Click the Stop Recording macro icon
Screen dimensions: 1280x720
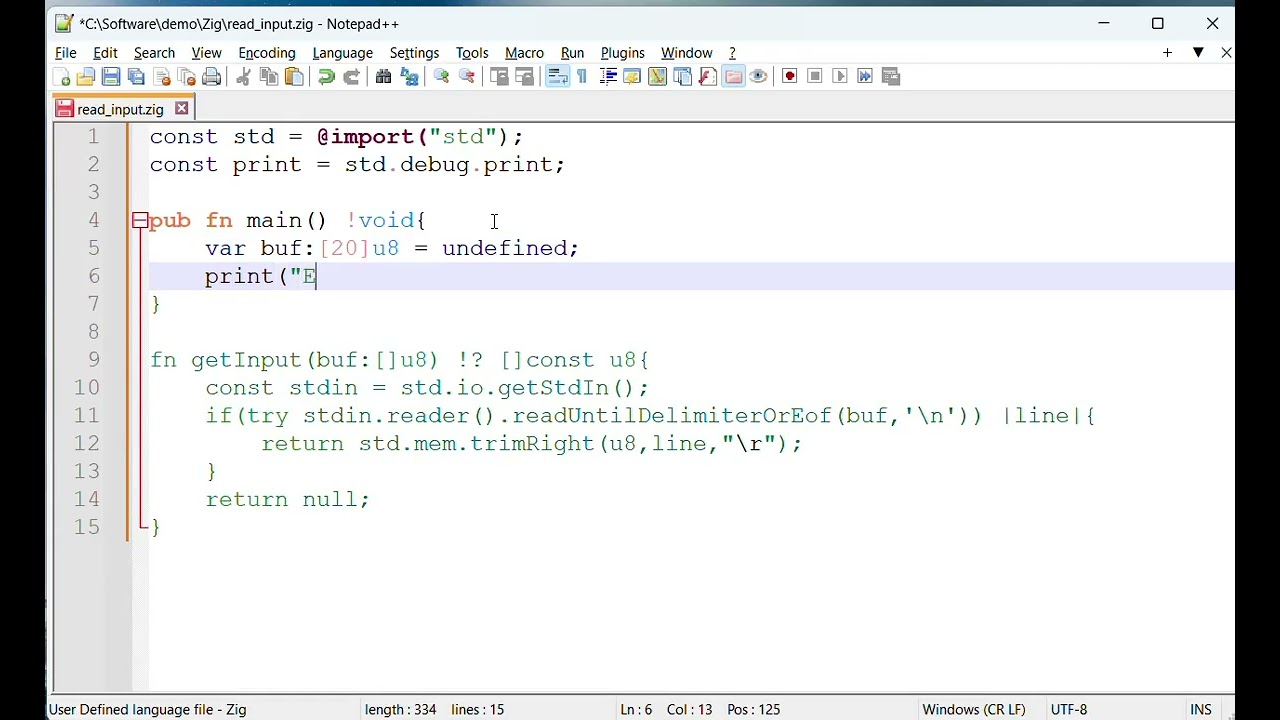815,77
